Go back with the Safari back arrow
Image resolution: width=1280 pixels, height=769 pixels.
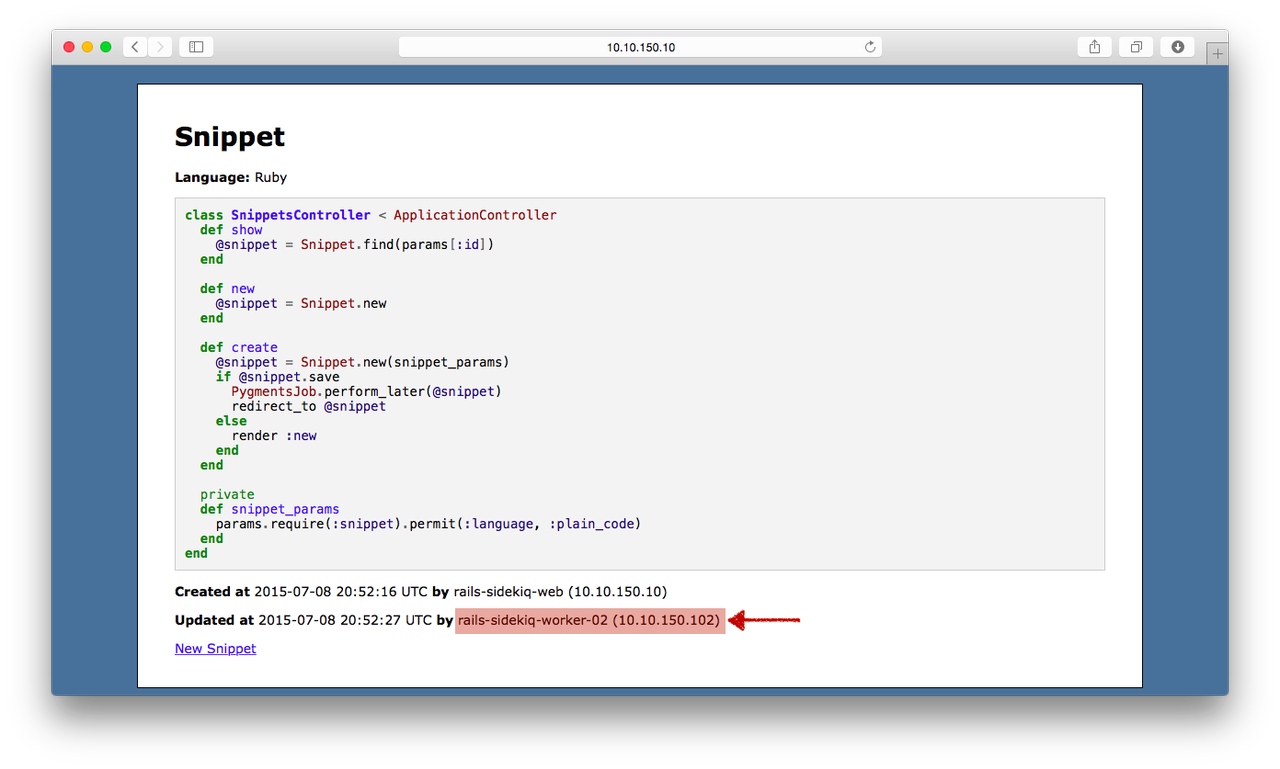point(135,46)
